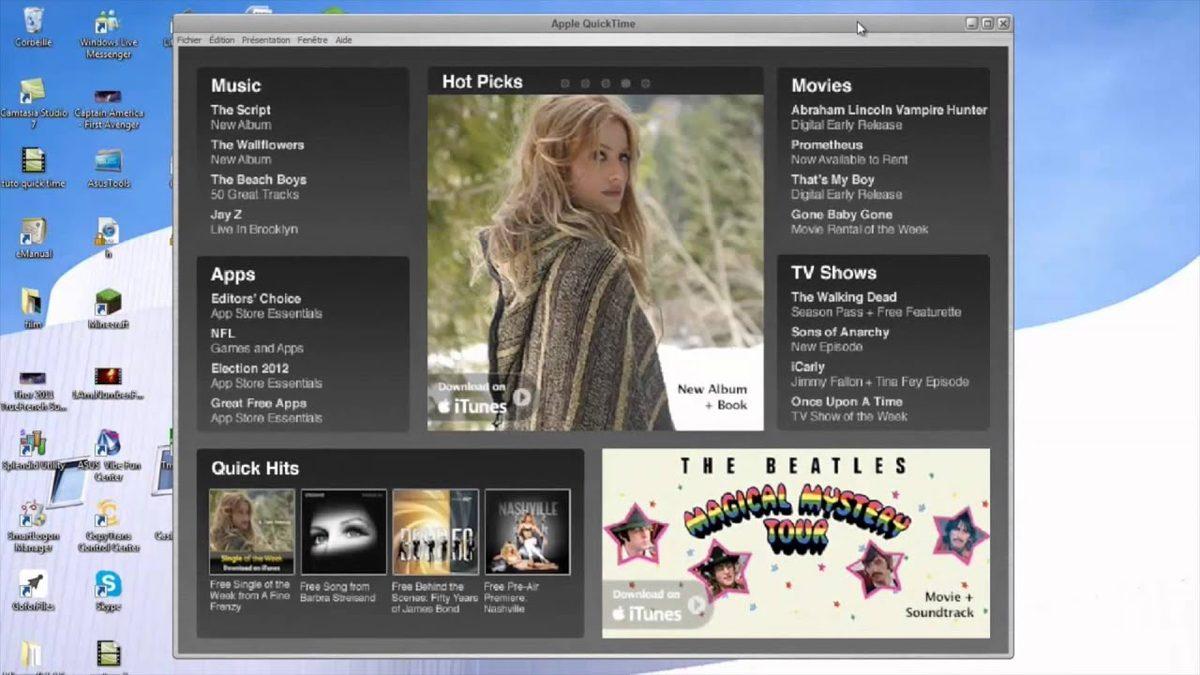This screenshot has height=675, width=1200.
Task: Click the SmartLogon Manager desktop icon
Action: 33,517
